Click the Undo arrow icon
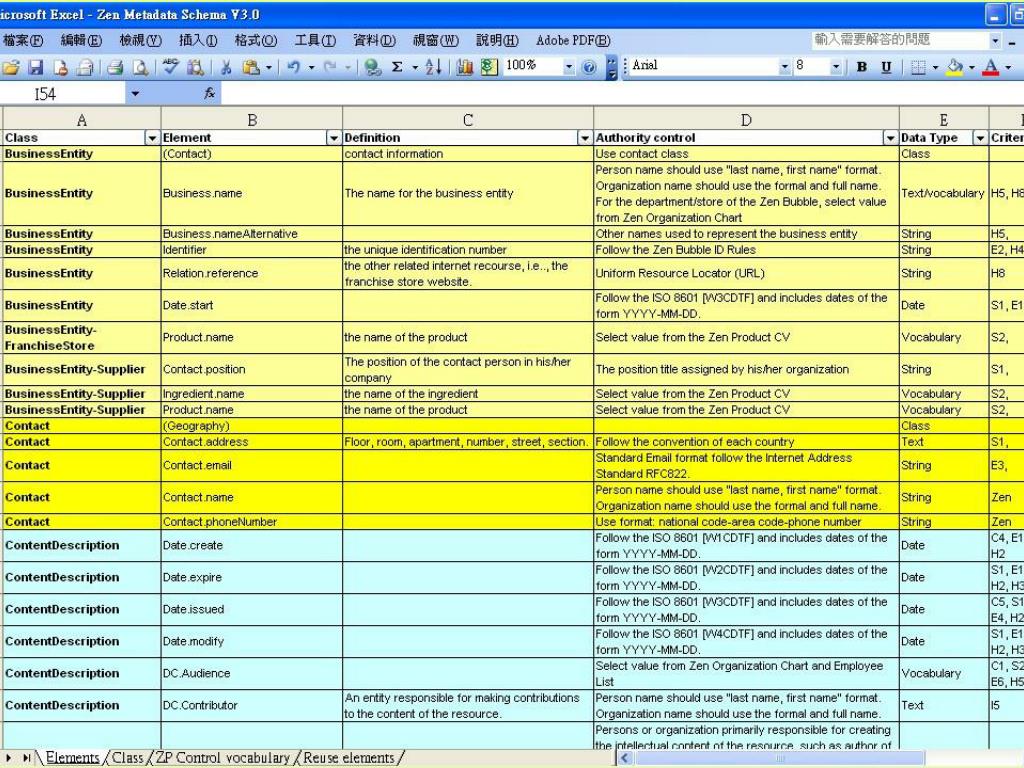This screenshot has height=768, width=1024. coord(294,67)
